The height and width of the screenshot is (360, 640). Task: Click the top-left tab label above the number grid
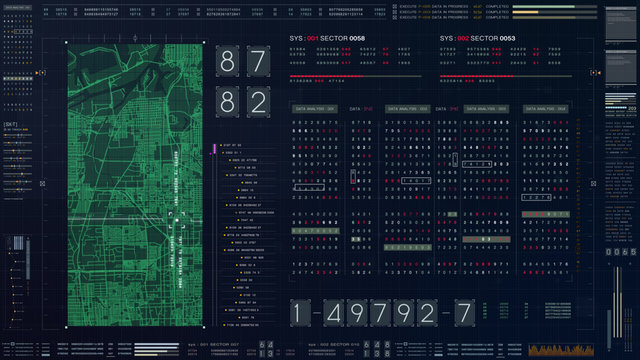click(18, 7)
